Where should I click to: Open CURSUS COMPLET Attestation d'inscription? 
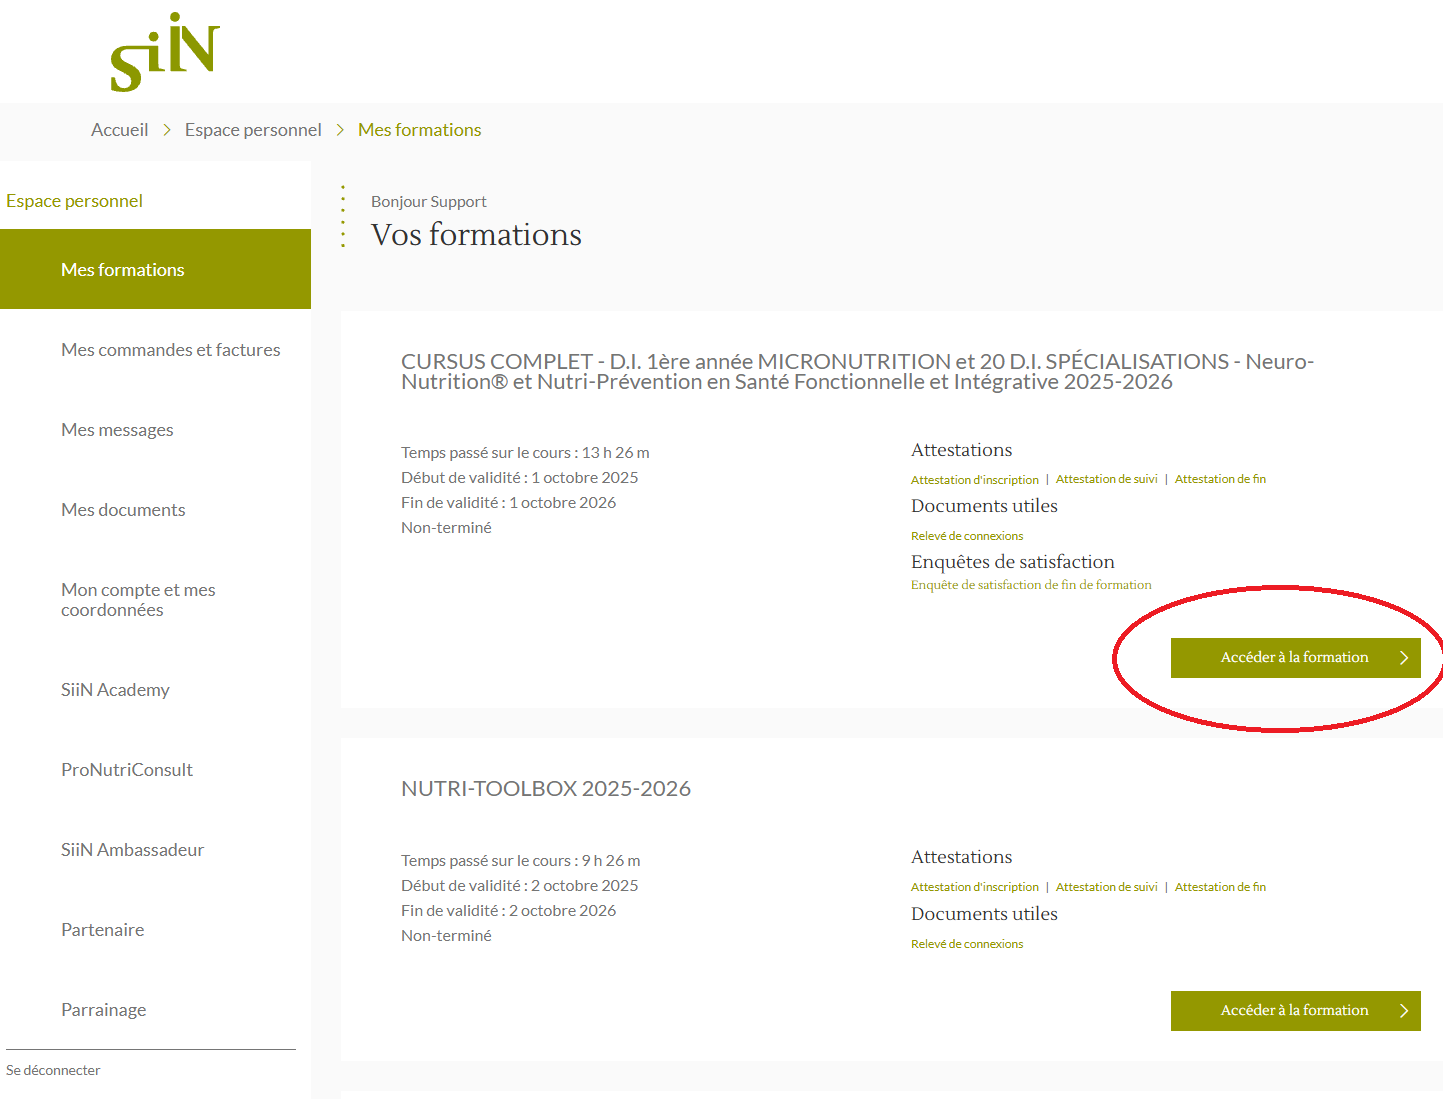coord(975,480)
